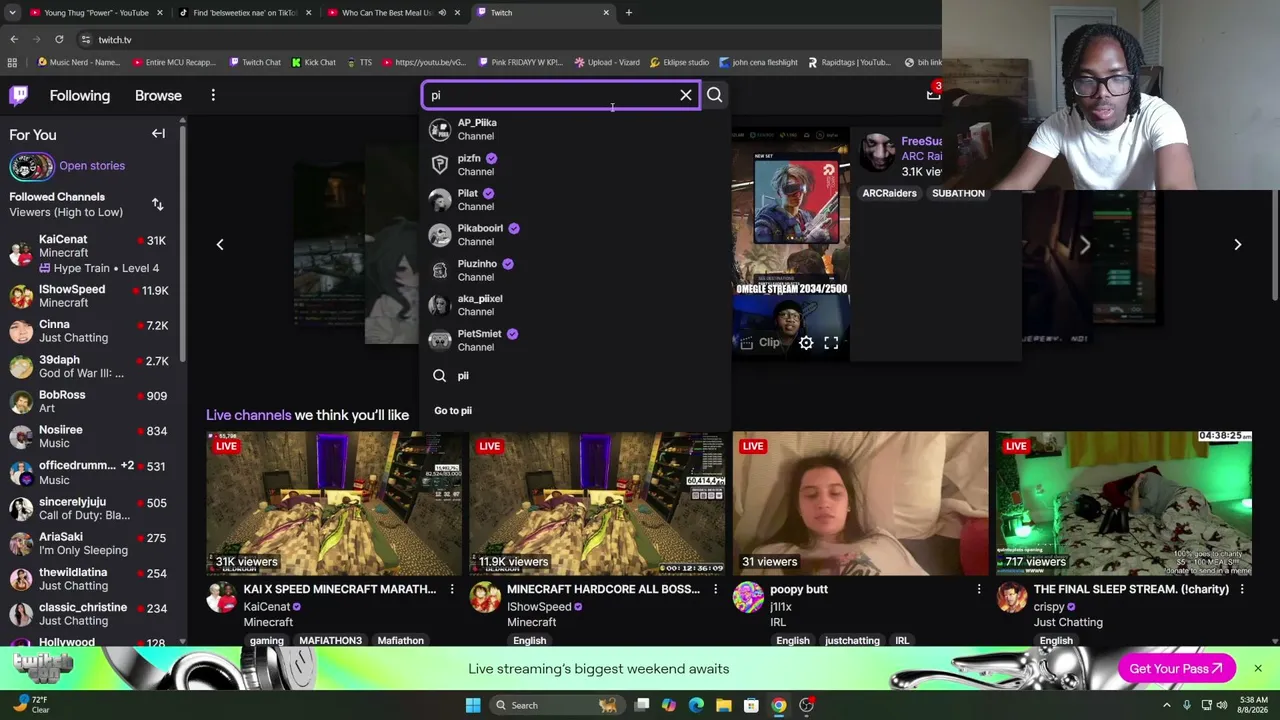Click the SUBATHON tag
The image size is (1280, 720).
958,193
